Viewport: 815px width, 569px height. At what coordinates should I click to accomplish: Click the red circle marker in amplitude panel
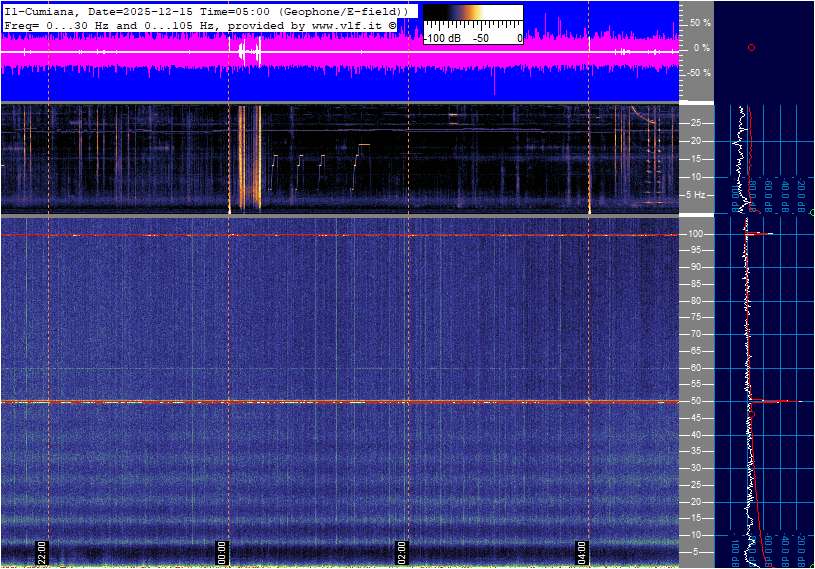[751, 48]
